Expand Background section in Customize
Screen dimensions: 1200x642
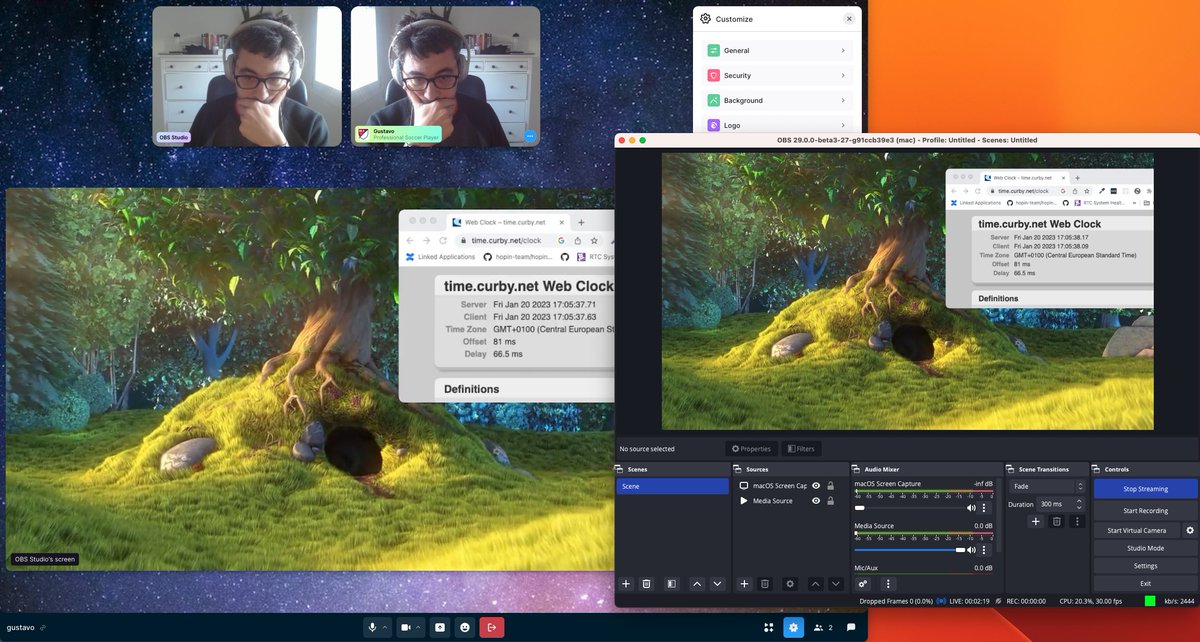[777, 101]
